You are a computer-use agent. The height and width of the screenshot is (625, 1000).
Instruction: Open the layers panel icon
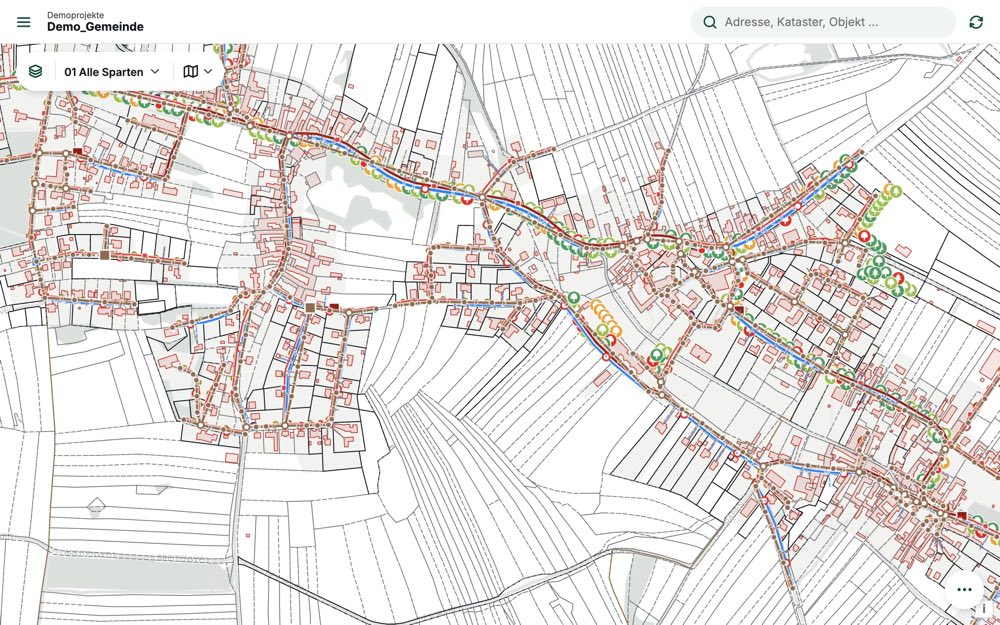click(x=36, y=71)
